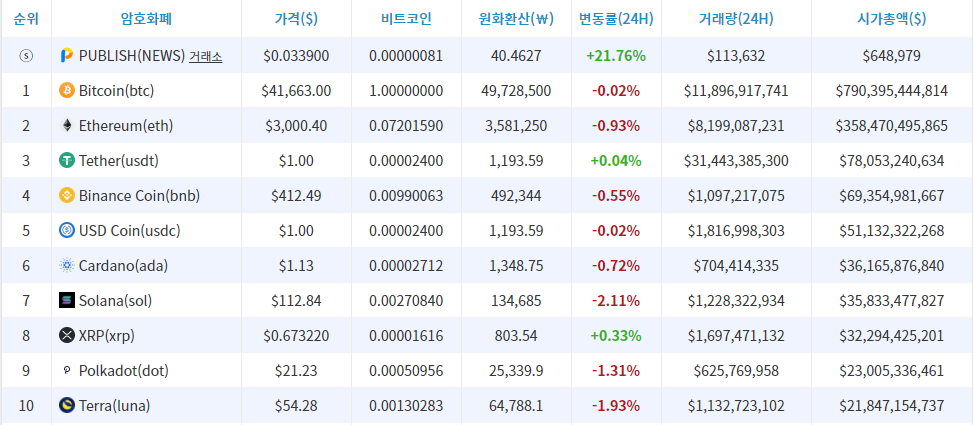Click the sponsored S icon in rank column
The height and width of the screenshot is (425, 973).
26,56
